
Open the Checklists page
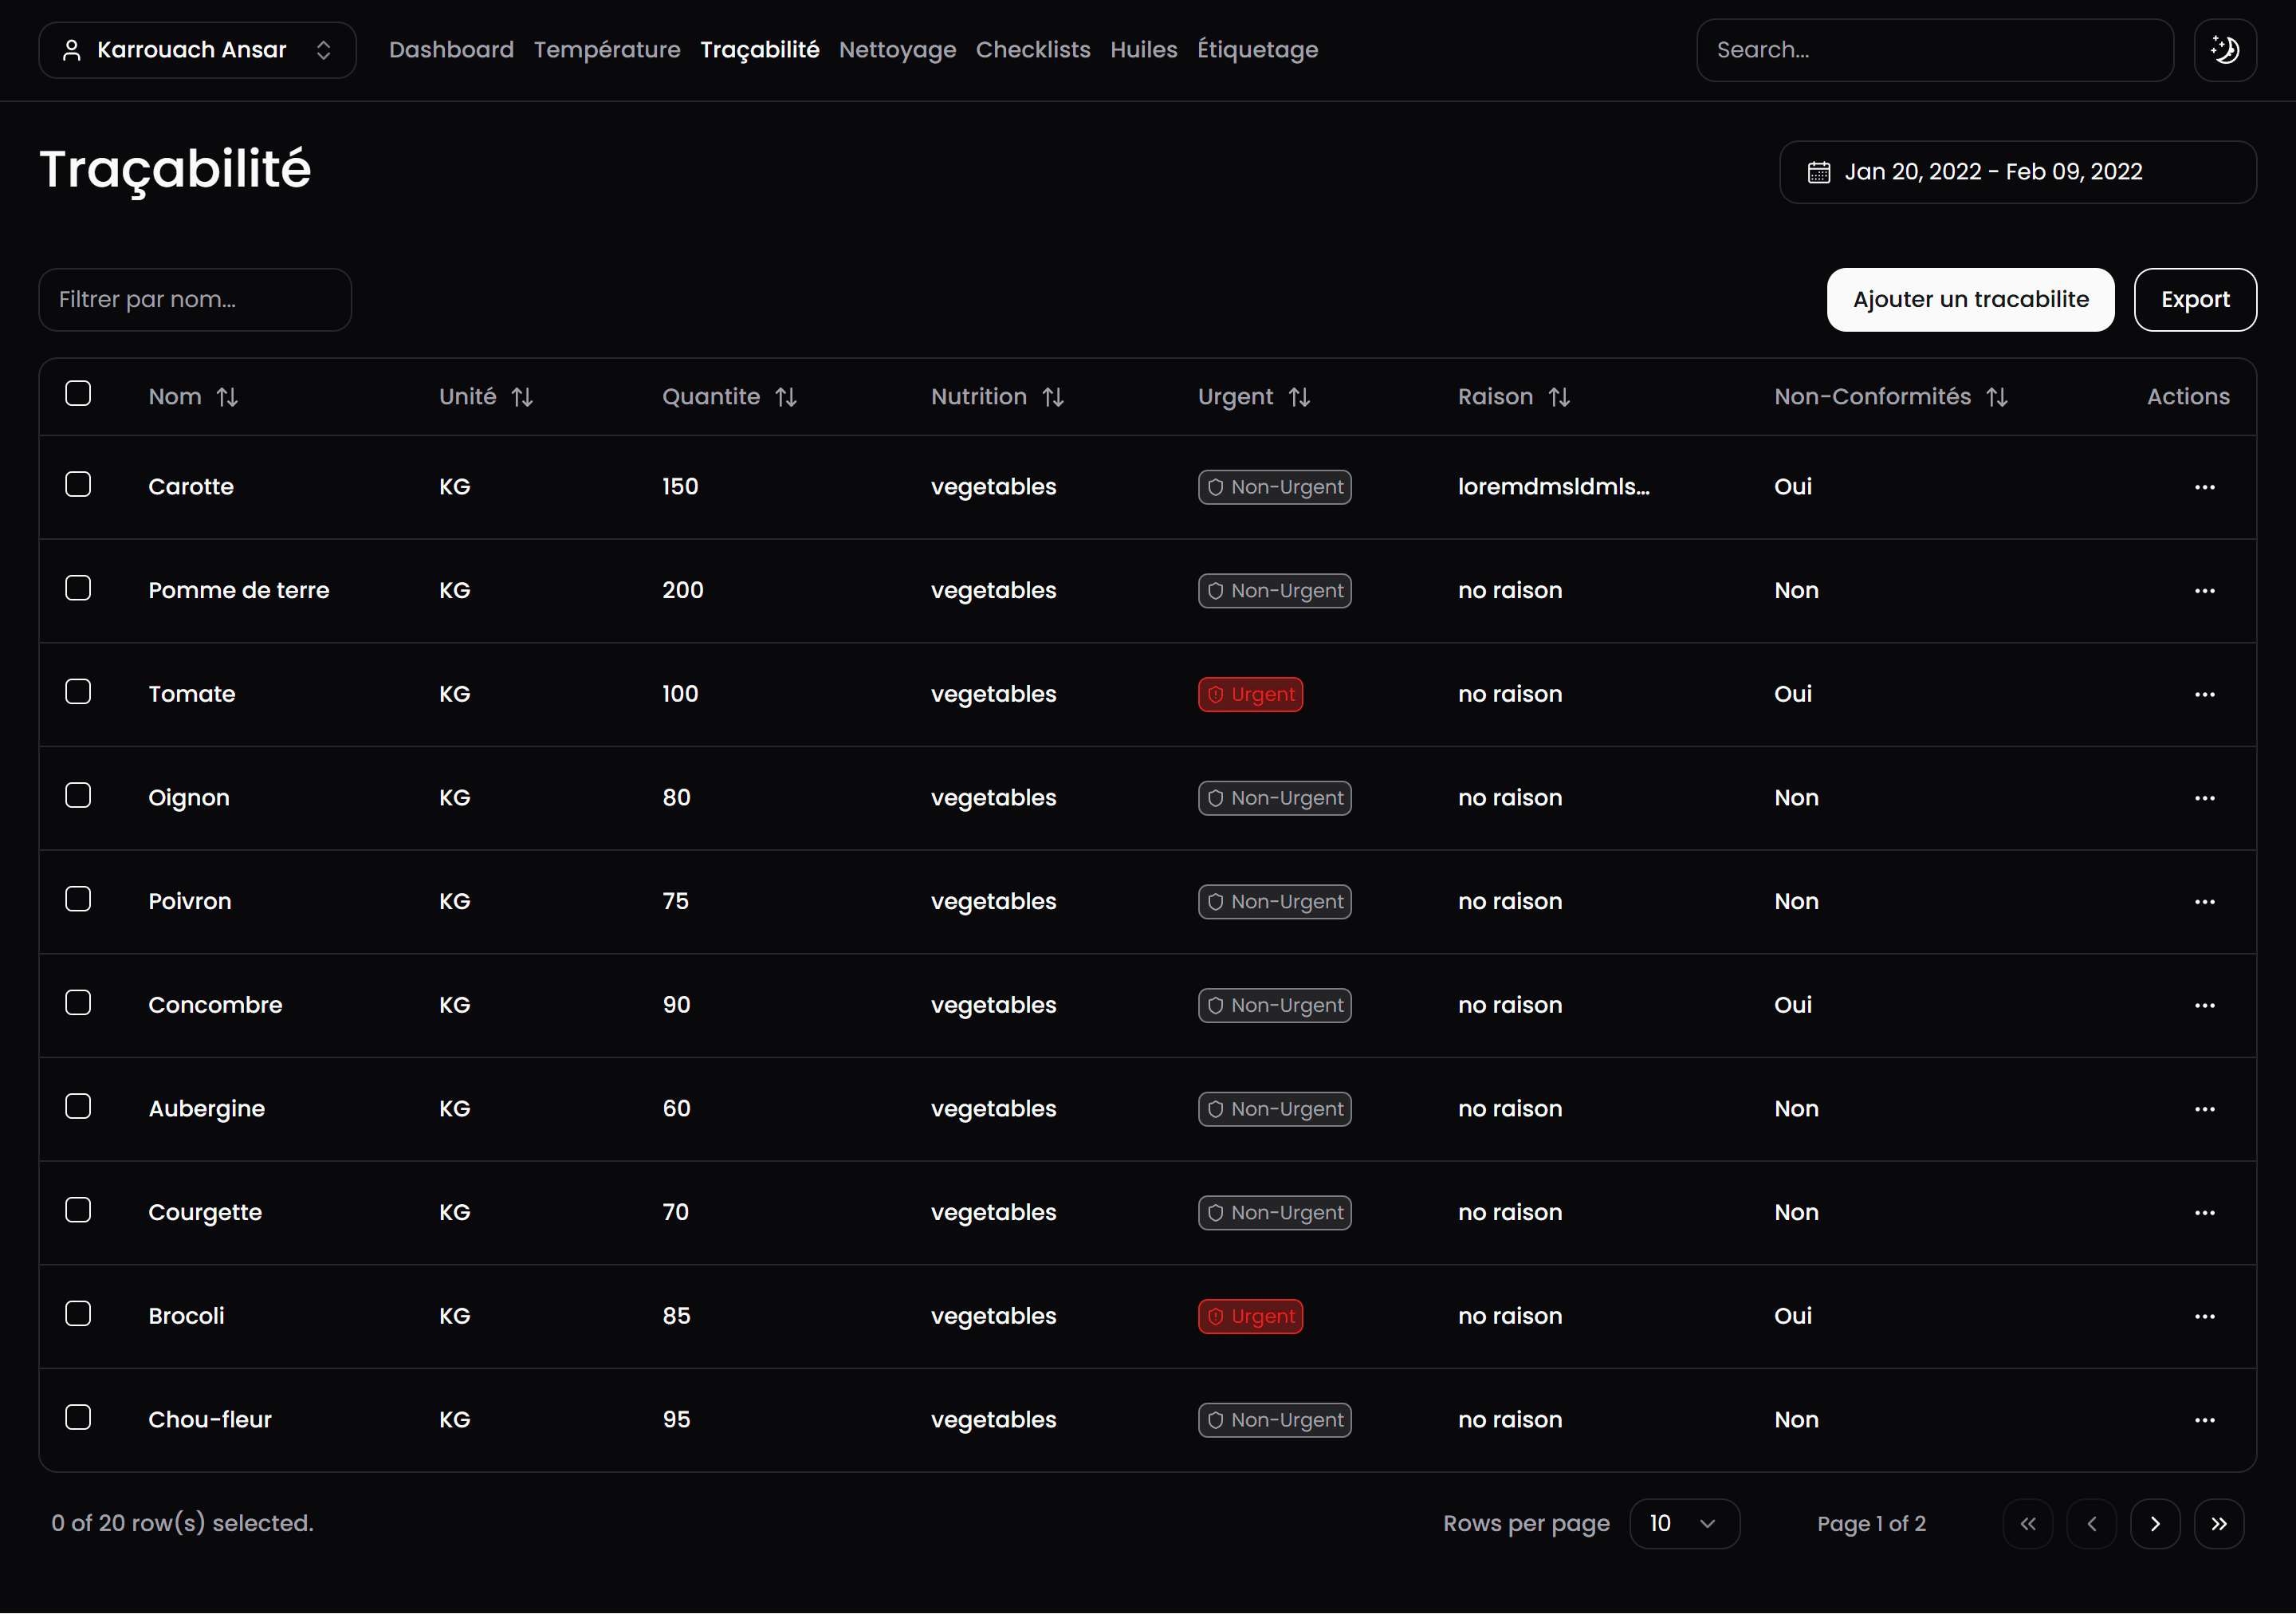point(1033,50)
